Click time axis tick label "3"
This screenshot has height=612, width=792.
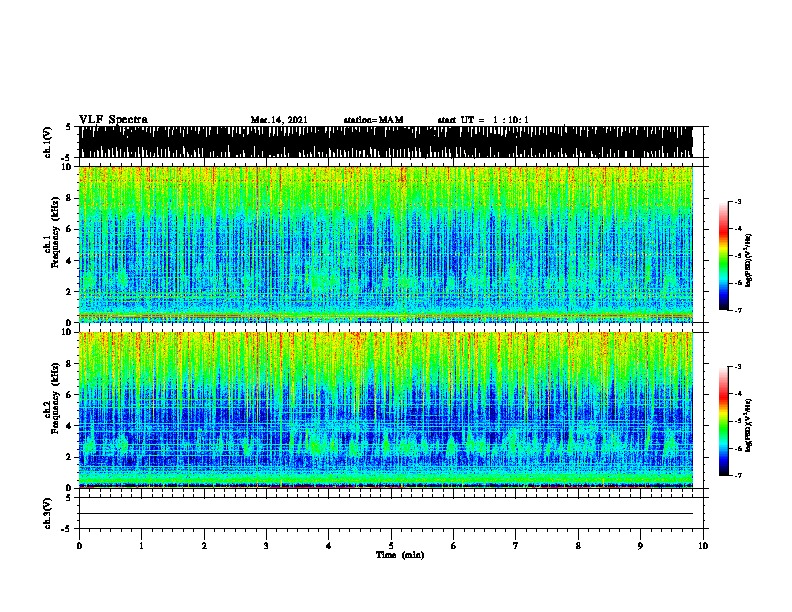coord(266,546)
